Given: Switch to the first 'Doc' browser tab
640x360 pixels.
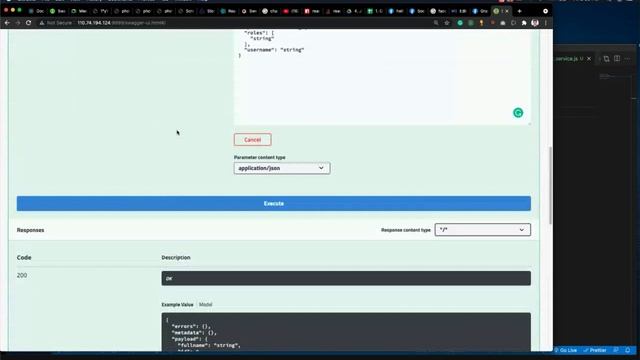Looking at the screenshot, I should pyautogui.click(x=36, y=11).
